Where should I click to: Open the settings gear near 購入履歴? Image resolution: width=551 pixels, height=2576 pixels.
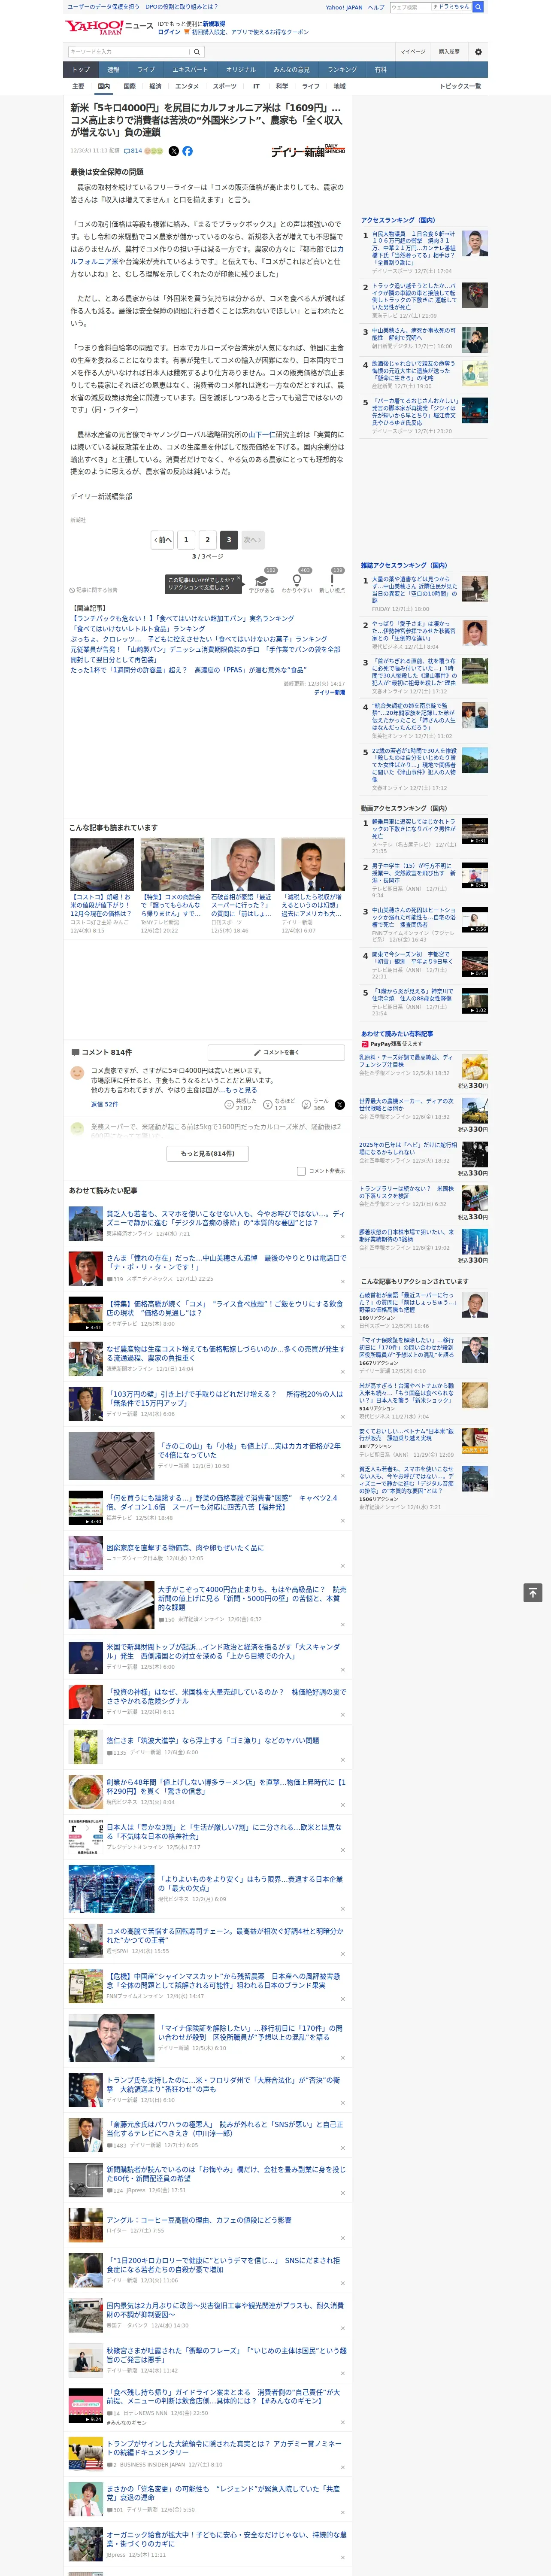pos(478,51)
